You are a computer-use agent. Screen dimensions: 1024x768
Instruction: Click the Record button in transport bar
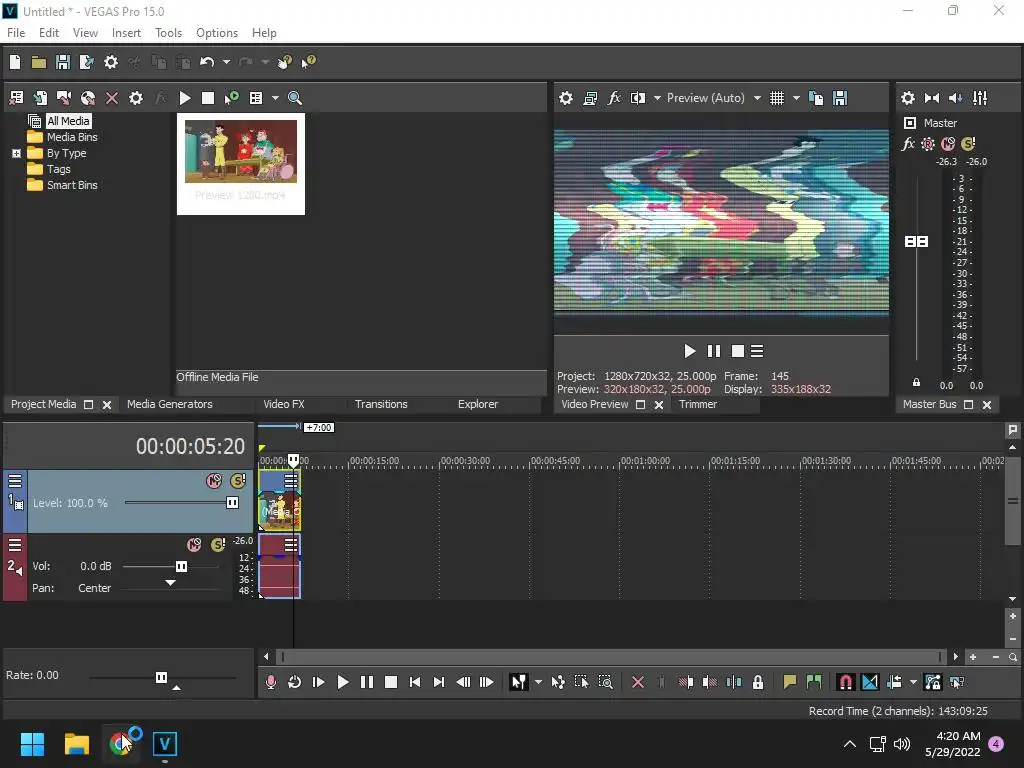tap(270, 682)
